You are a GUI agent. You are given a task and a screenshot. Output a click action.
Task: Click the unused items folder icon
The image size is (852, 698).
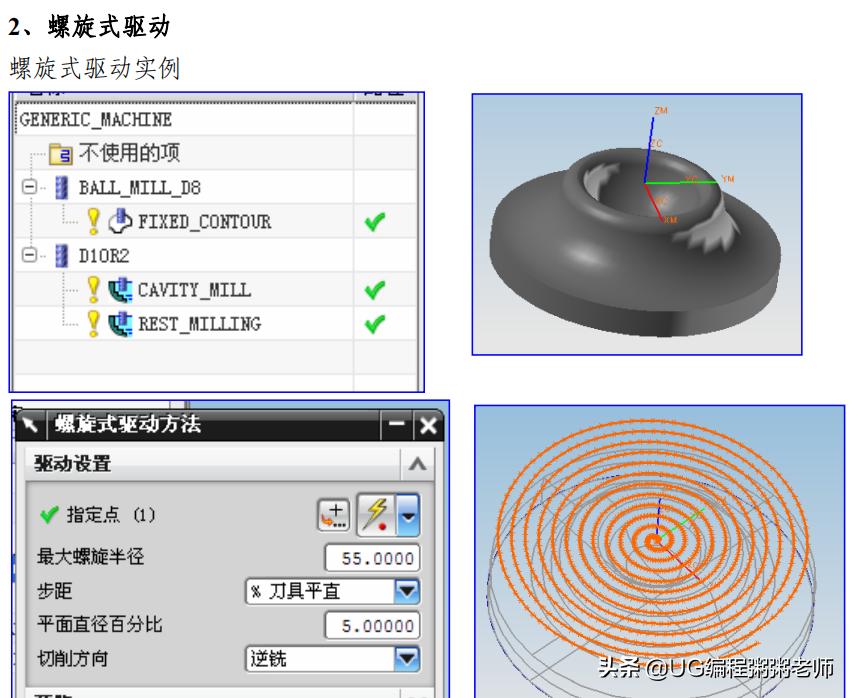(x=61, y=154)
